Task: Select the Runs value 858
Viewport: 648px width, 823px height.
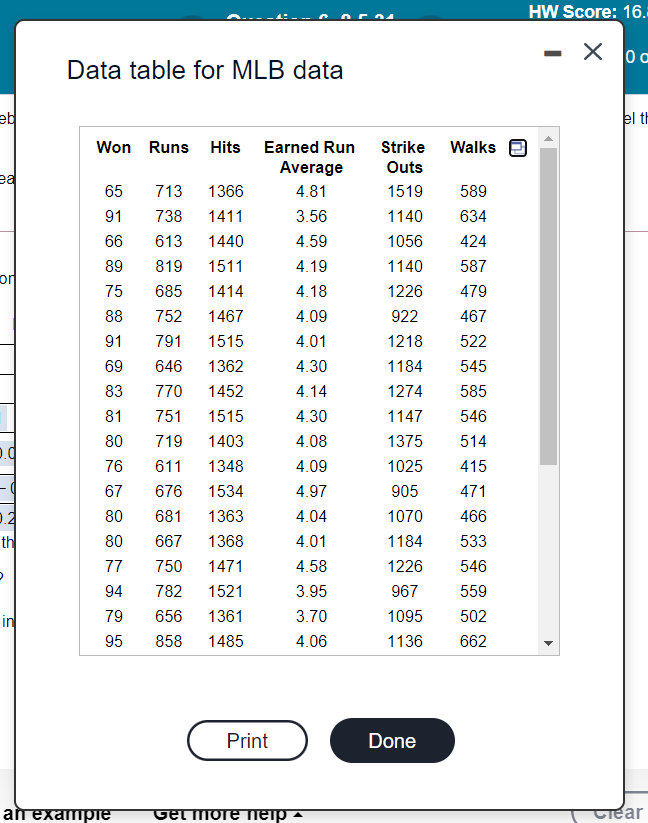Action: click(x=168, y=641)
